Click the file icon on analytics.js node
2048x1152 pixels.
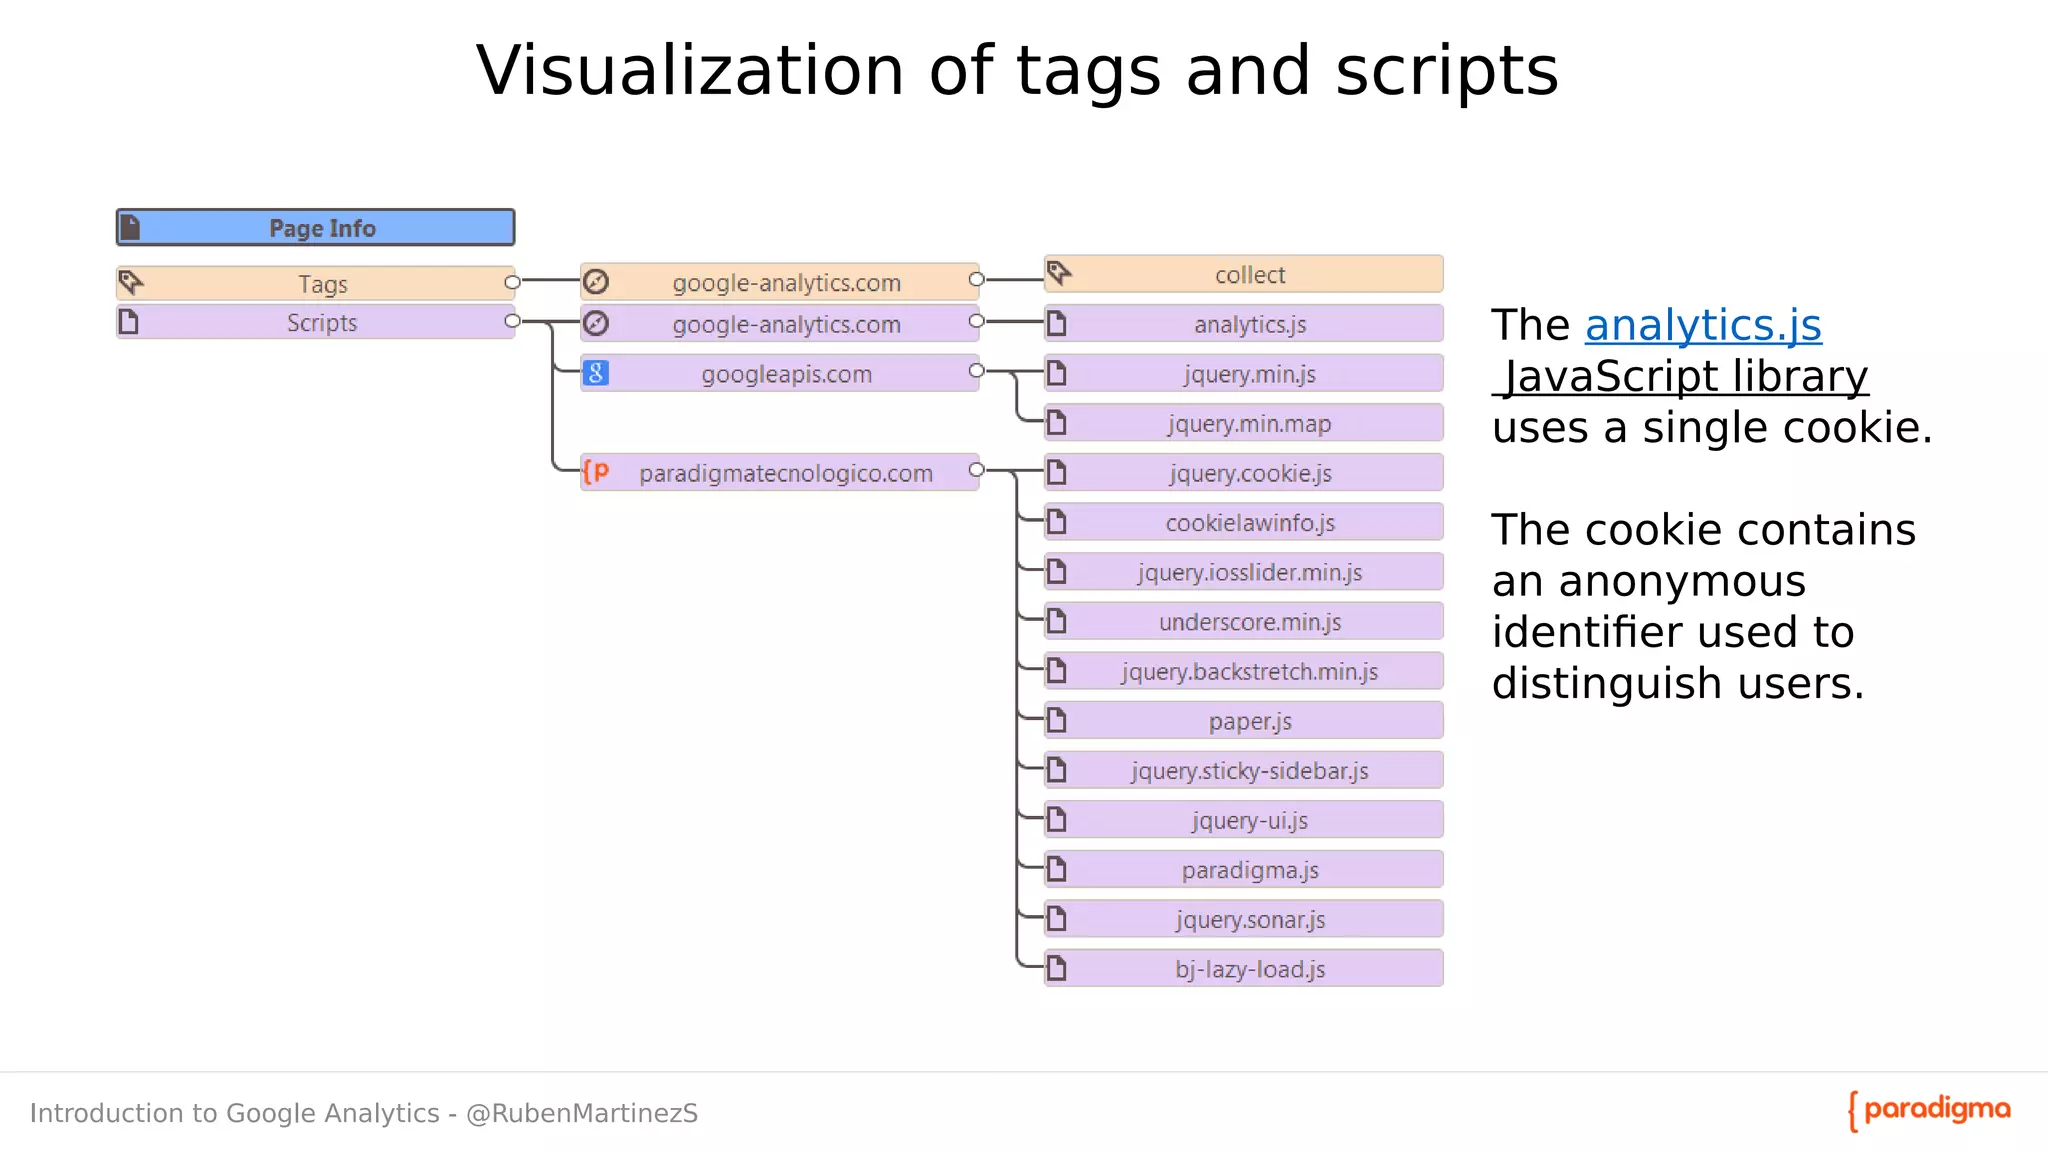pyautogui.click(x=1057, y=324)
